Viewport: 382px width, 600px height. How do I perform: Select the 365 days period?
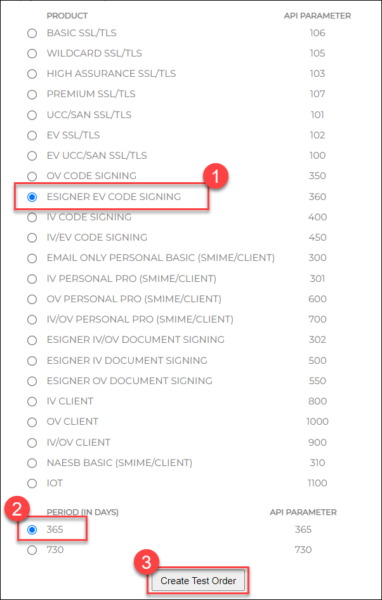tap(32, 530)
